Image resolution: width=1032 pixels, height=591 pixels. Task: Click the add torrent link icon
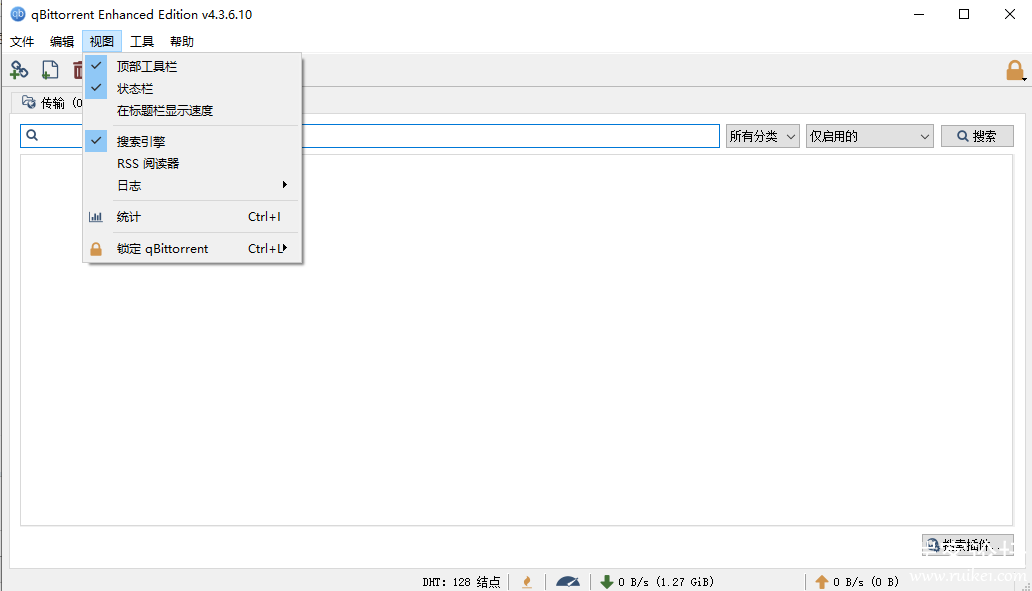[x=19, y=70]
